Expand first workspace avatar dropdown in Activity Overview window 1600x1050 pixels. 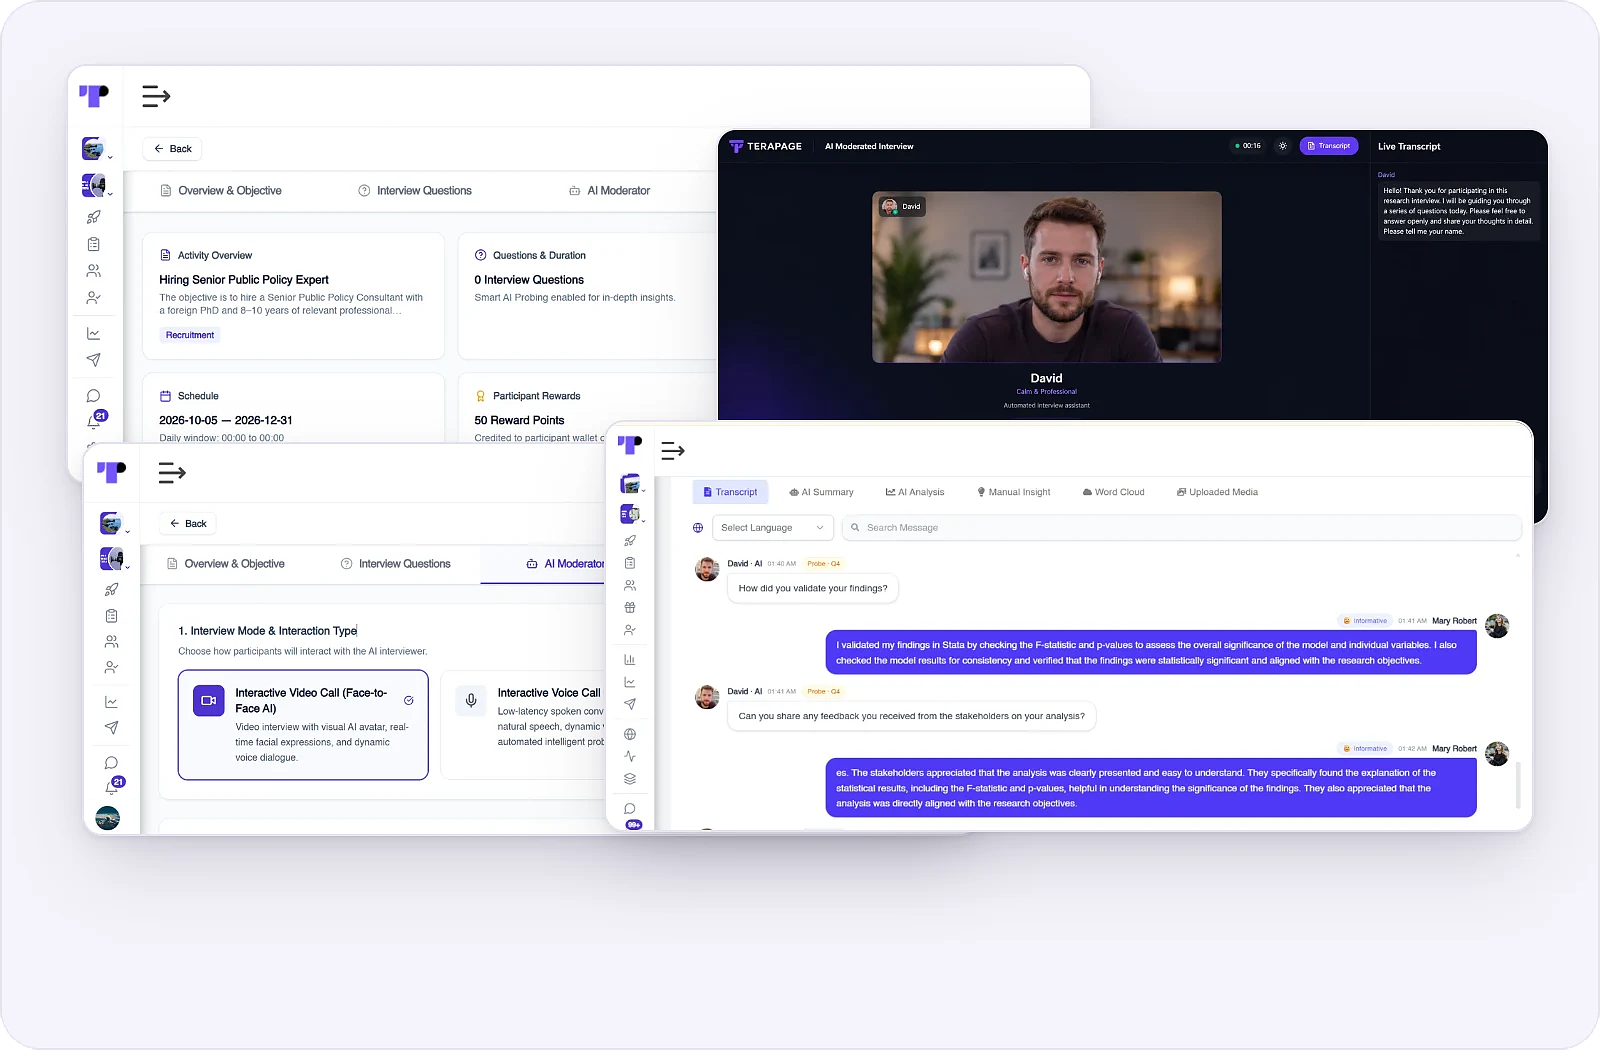(97, 149)
